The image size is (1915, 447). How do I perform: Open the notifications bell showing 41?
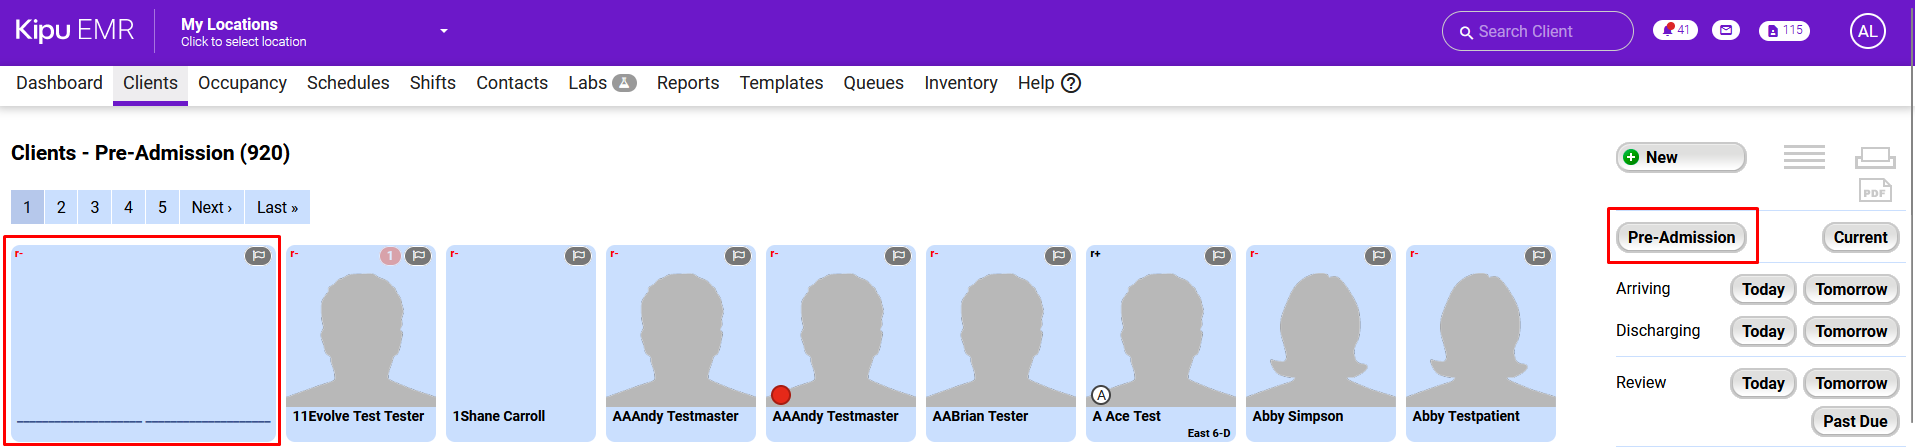point(1675,30)
